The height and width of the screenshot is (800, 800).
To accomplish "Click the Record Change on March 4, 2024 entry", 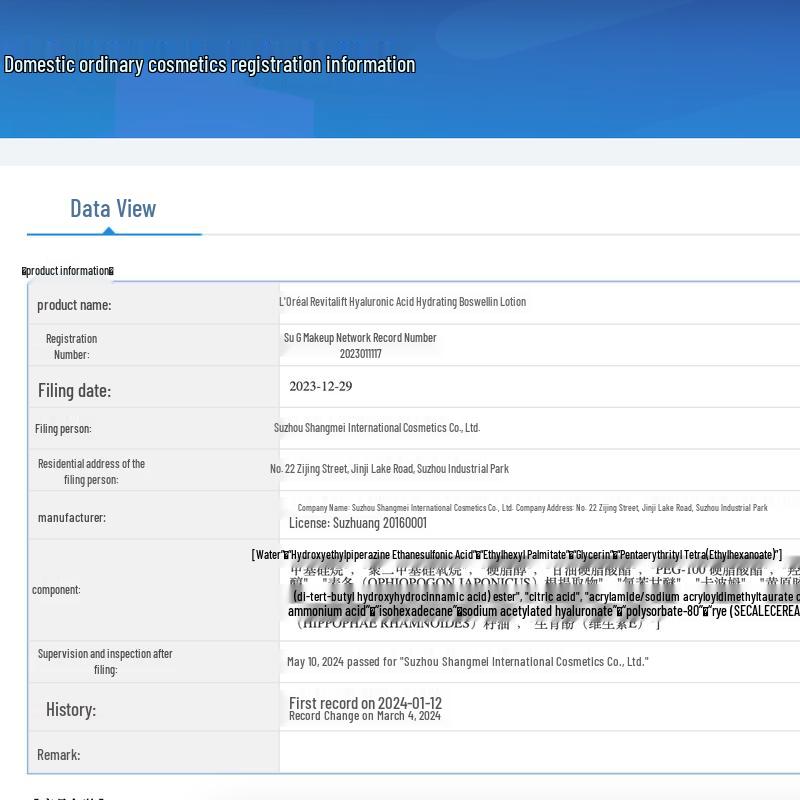I will [x=364, y=716].
